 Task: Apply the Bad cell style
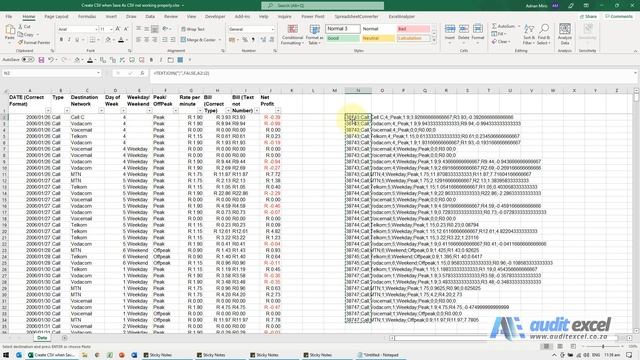point(413,29)
